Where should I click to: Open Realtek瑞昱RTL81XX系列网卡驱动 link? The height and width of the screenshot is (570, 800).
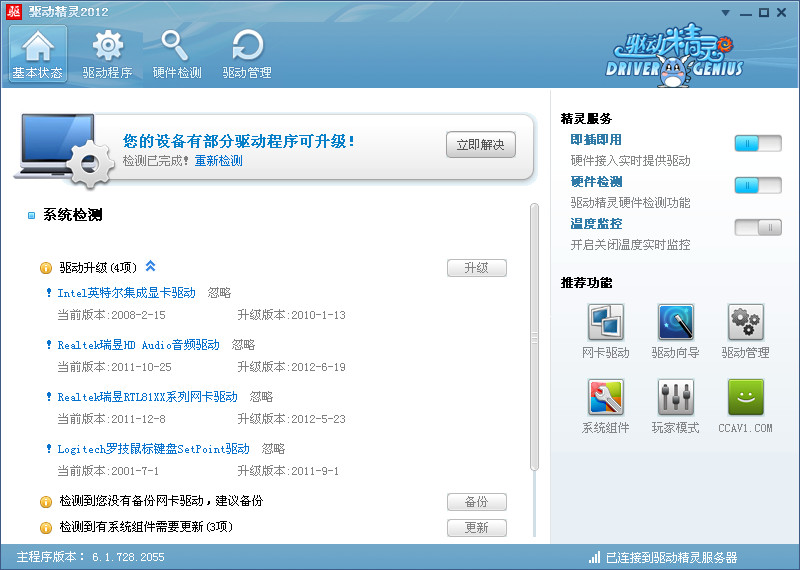(x=147, y=397)
